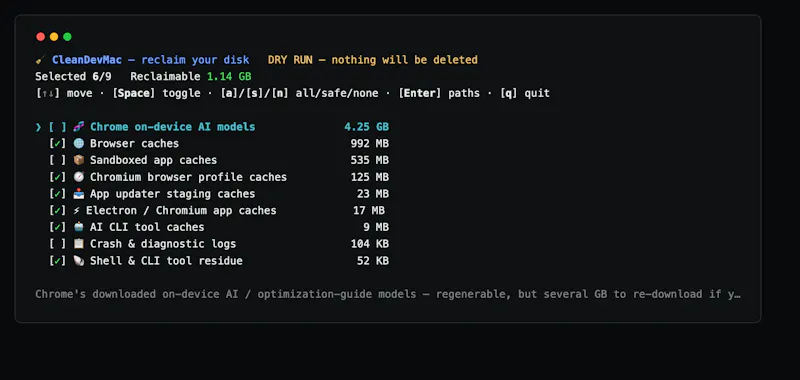This screenshot has width=800, height=380.
Task: Uncheck the Browser caches checkbox
Action: (x=58, y=144)
